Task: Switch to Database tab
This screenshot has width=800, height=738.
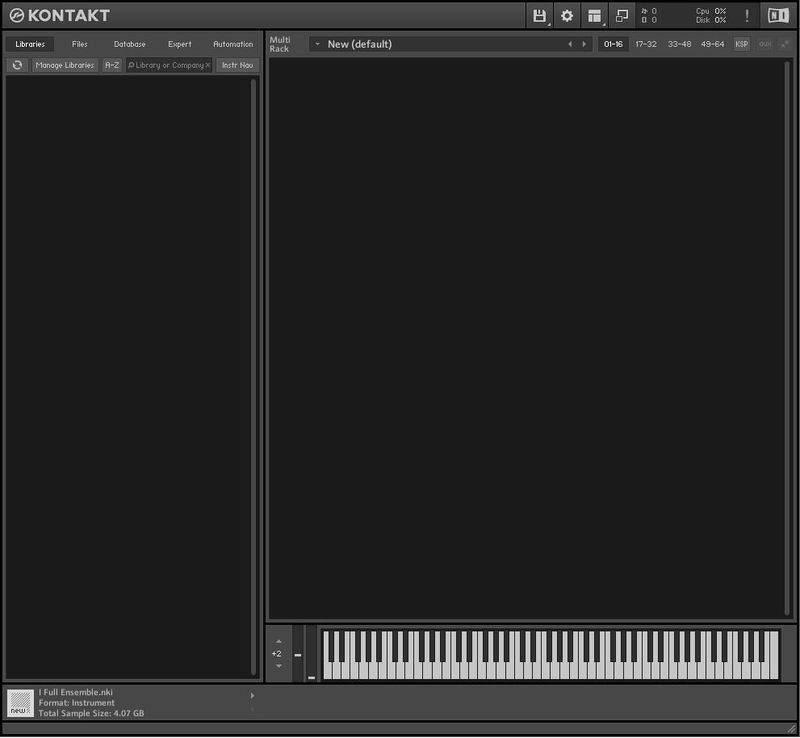Action: pos(130,44)
